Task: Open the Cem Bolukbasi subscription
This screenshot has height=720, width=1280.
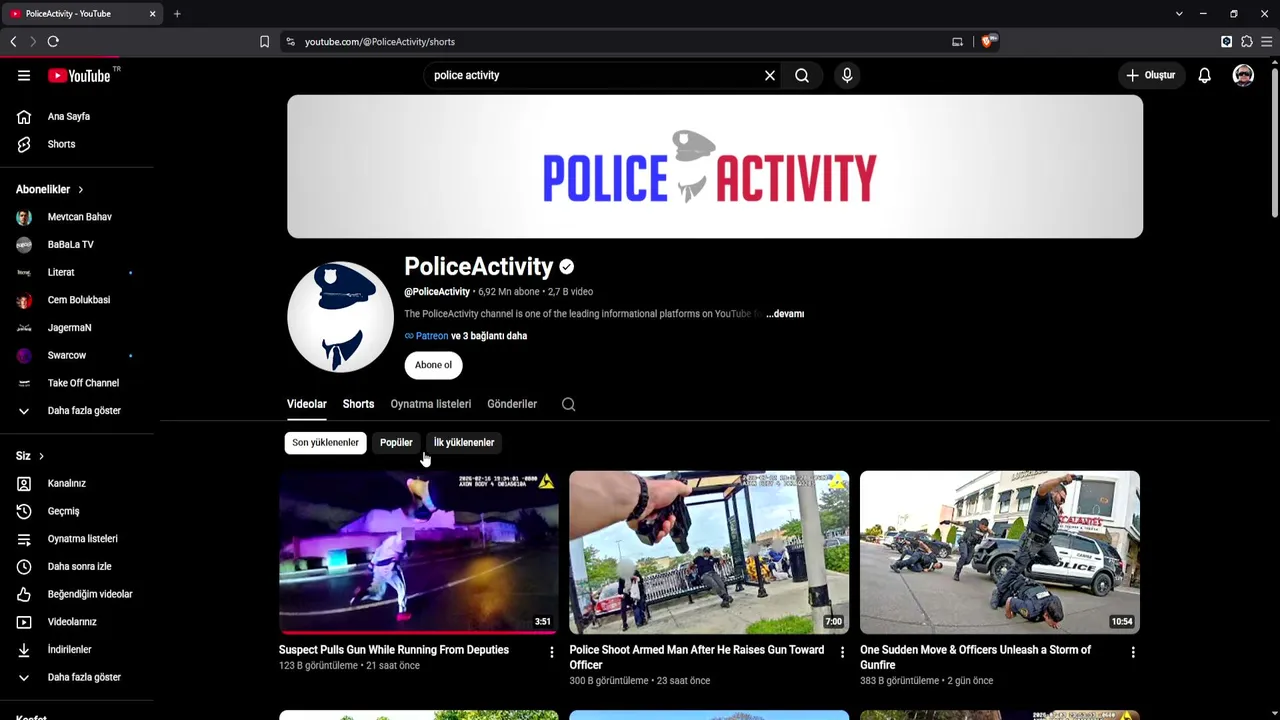Action: tap(77, 300)
